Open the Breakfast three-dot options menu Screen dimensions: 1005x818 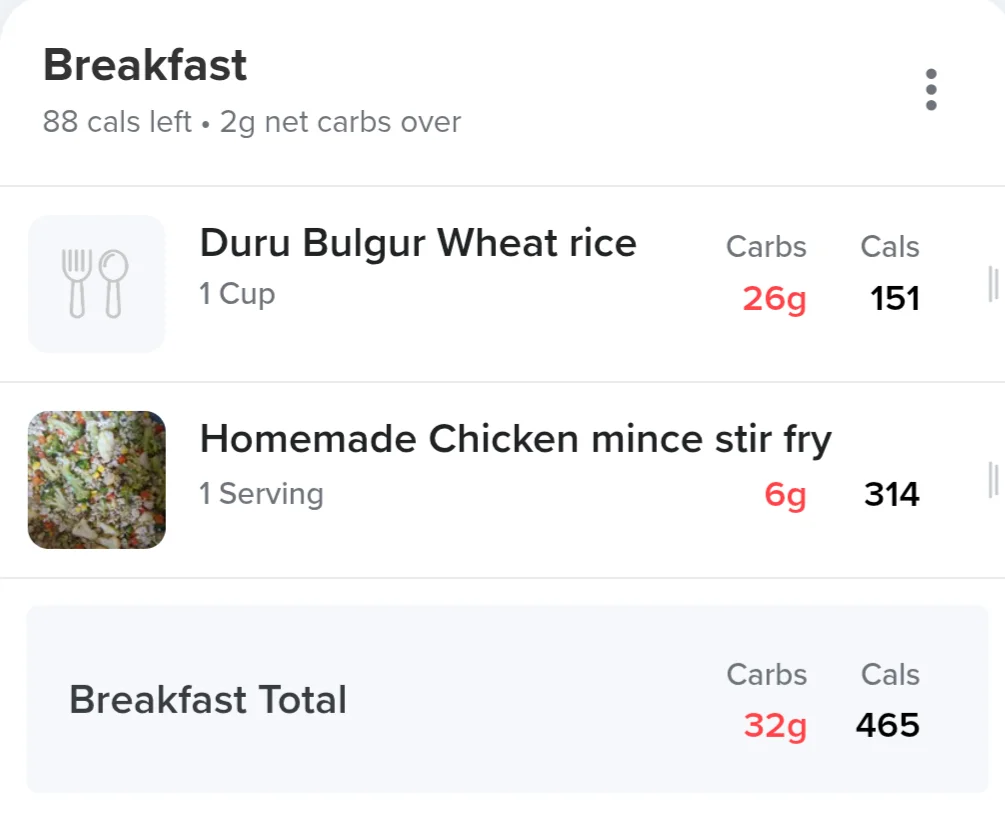point(931,90)
